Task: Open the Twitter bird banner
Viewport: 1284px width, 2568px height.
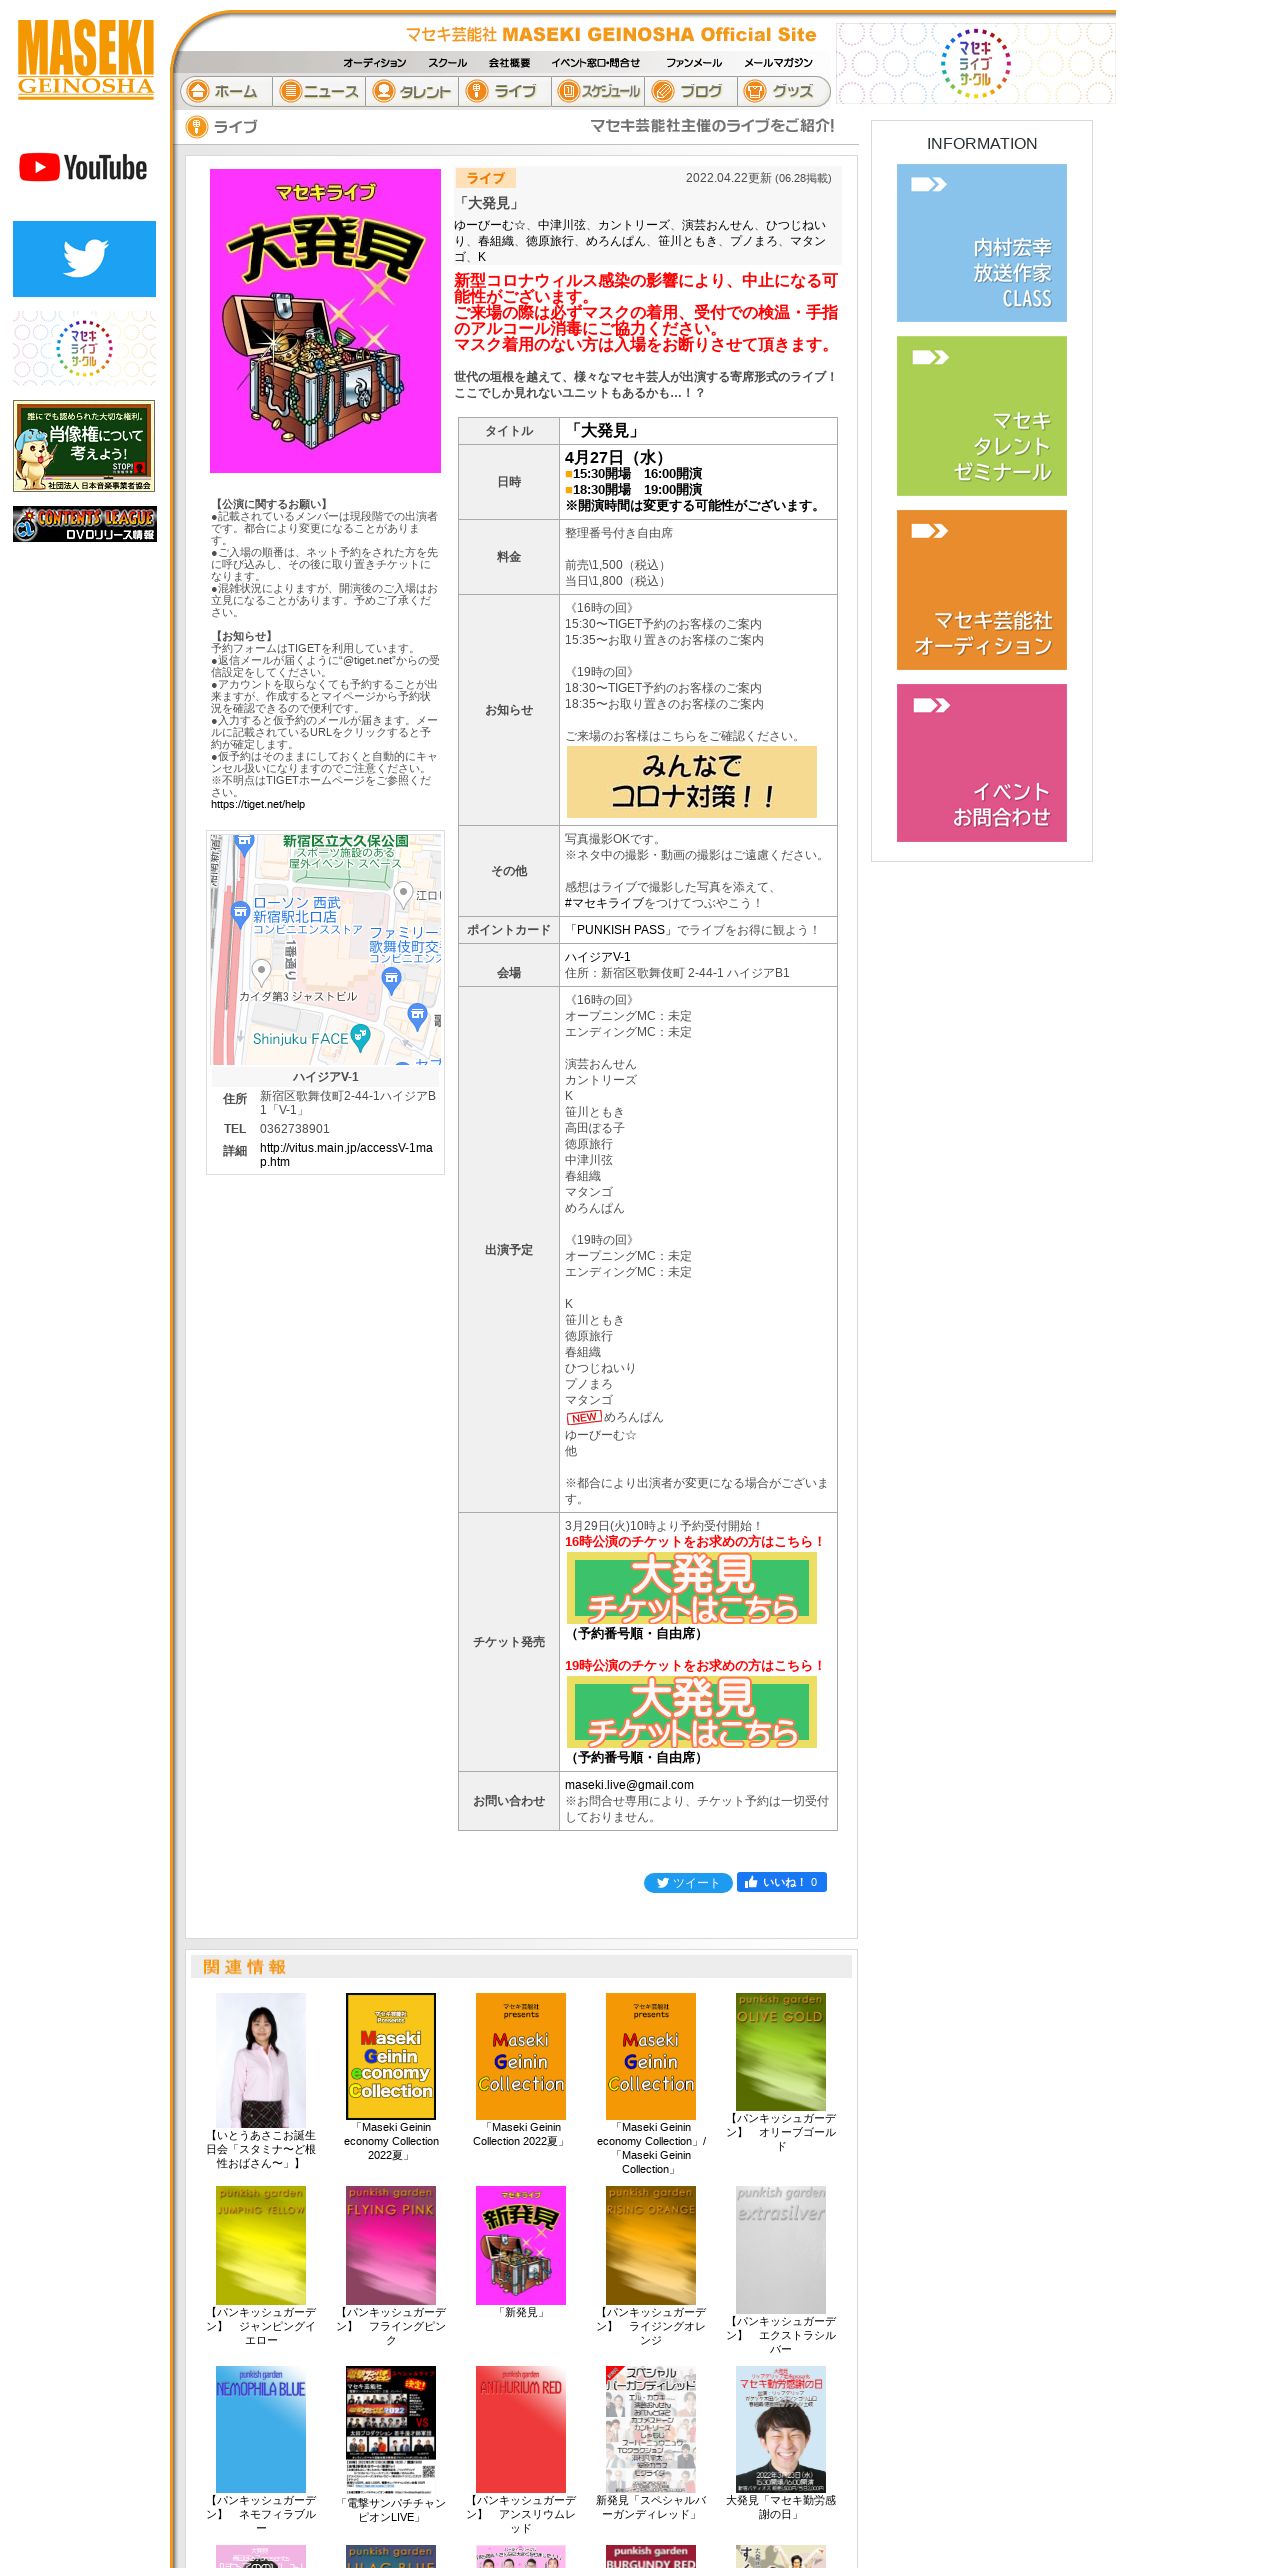Action: point(85,259)
